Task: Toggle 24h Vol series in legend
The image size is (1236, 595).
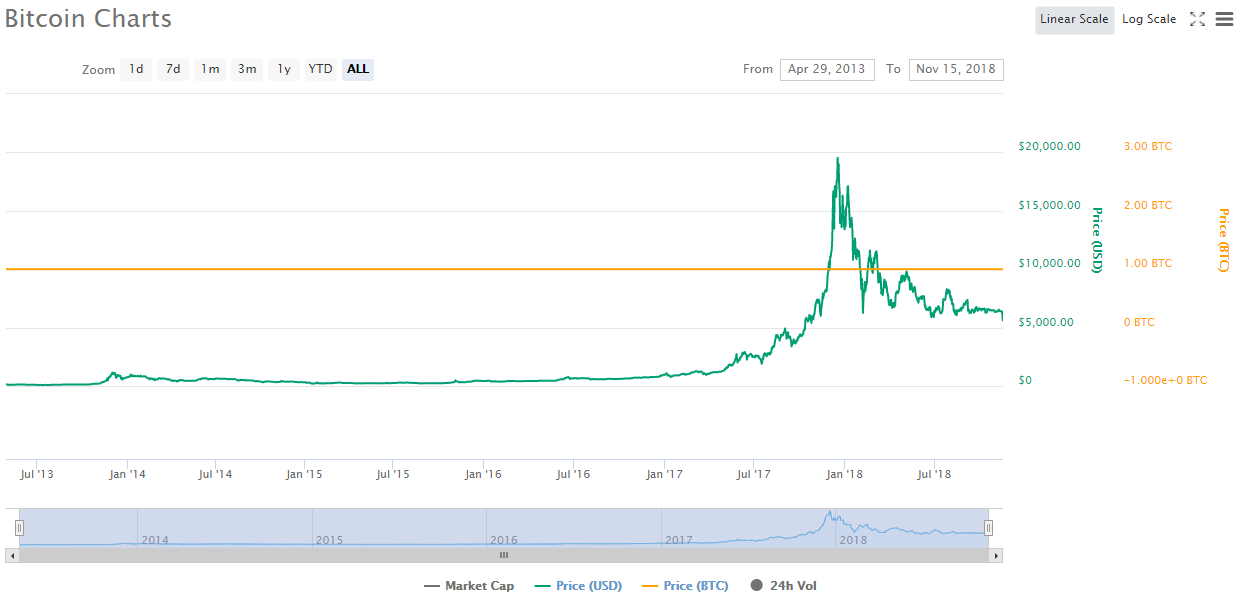Action: point(783,586)
